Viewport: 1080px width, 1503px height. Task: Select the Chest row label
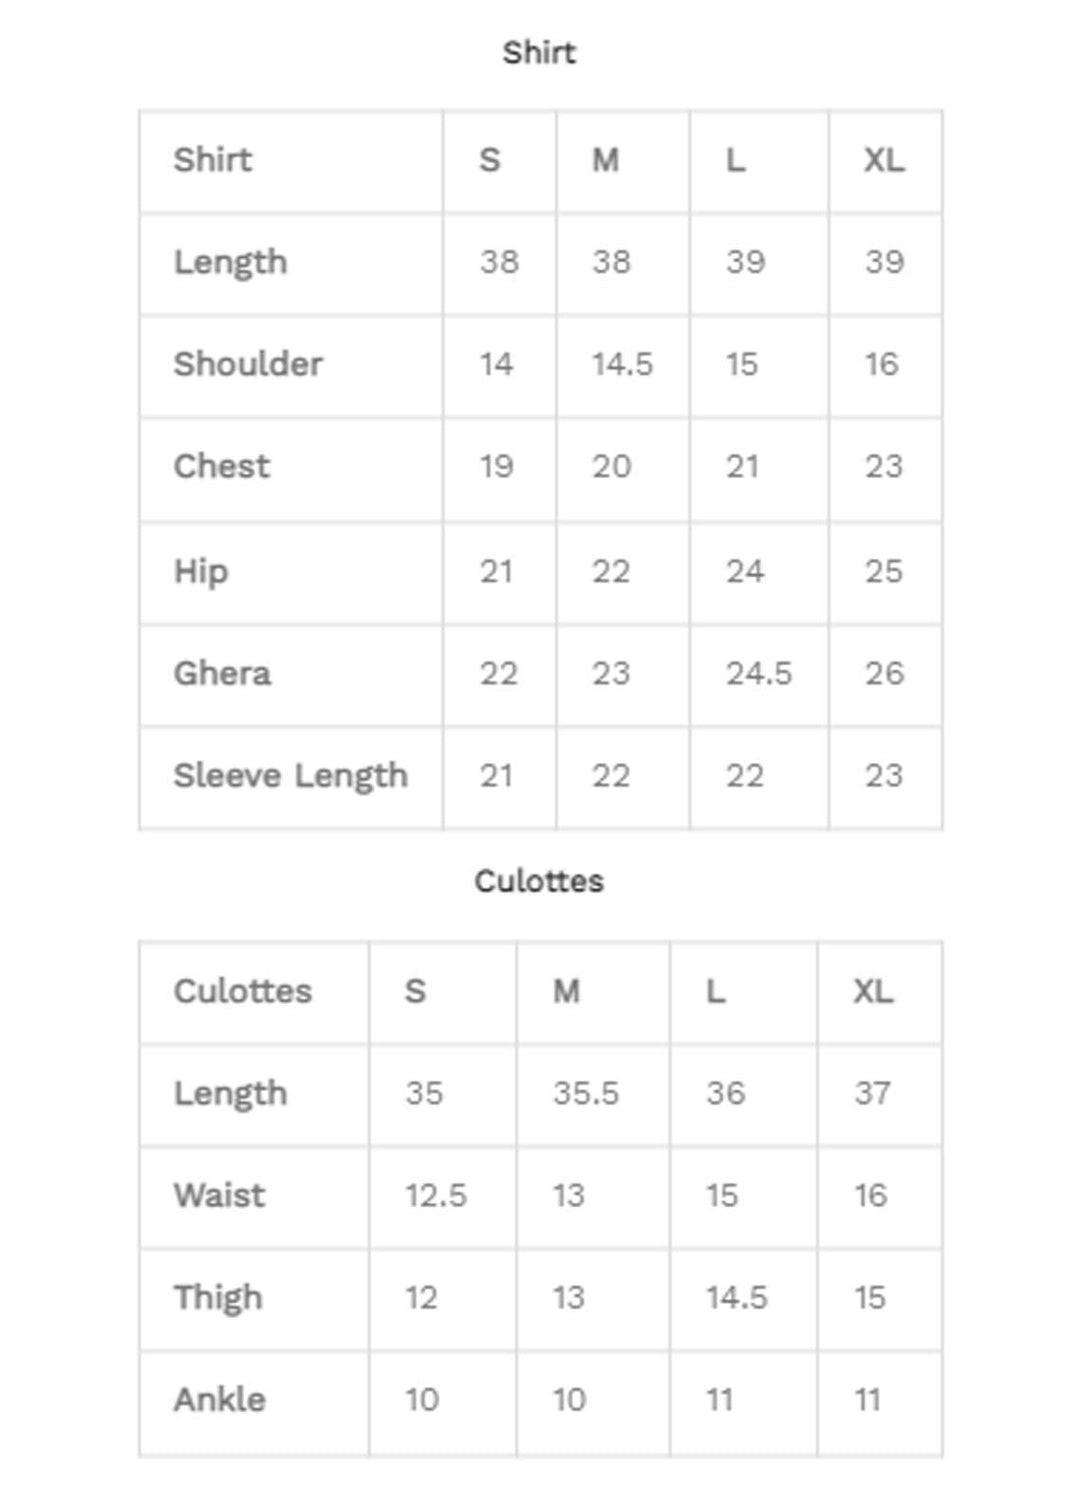pyautogui.click(x=222, y=466)
